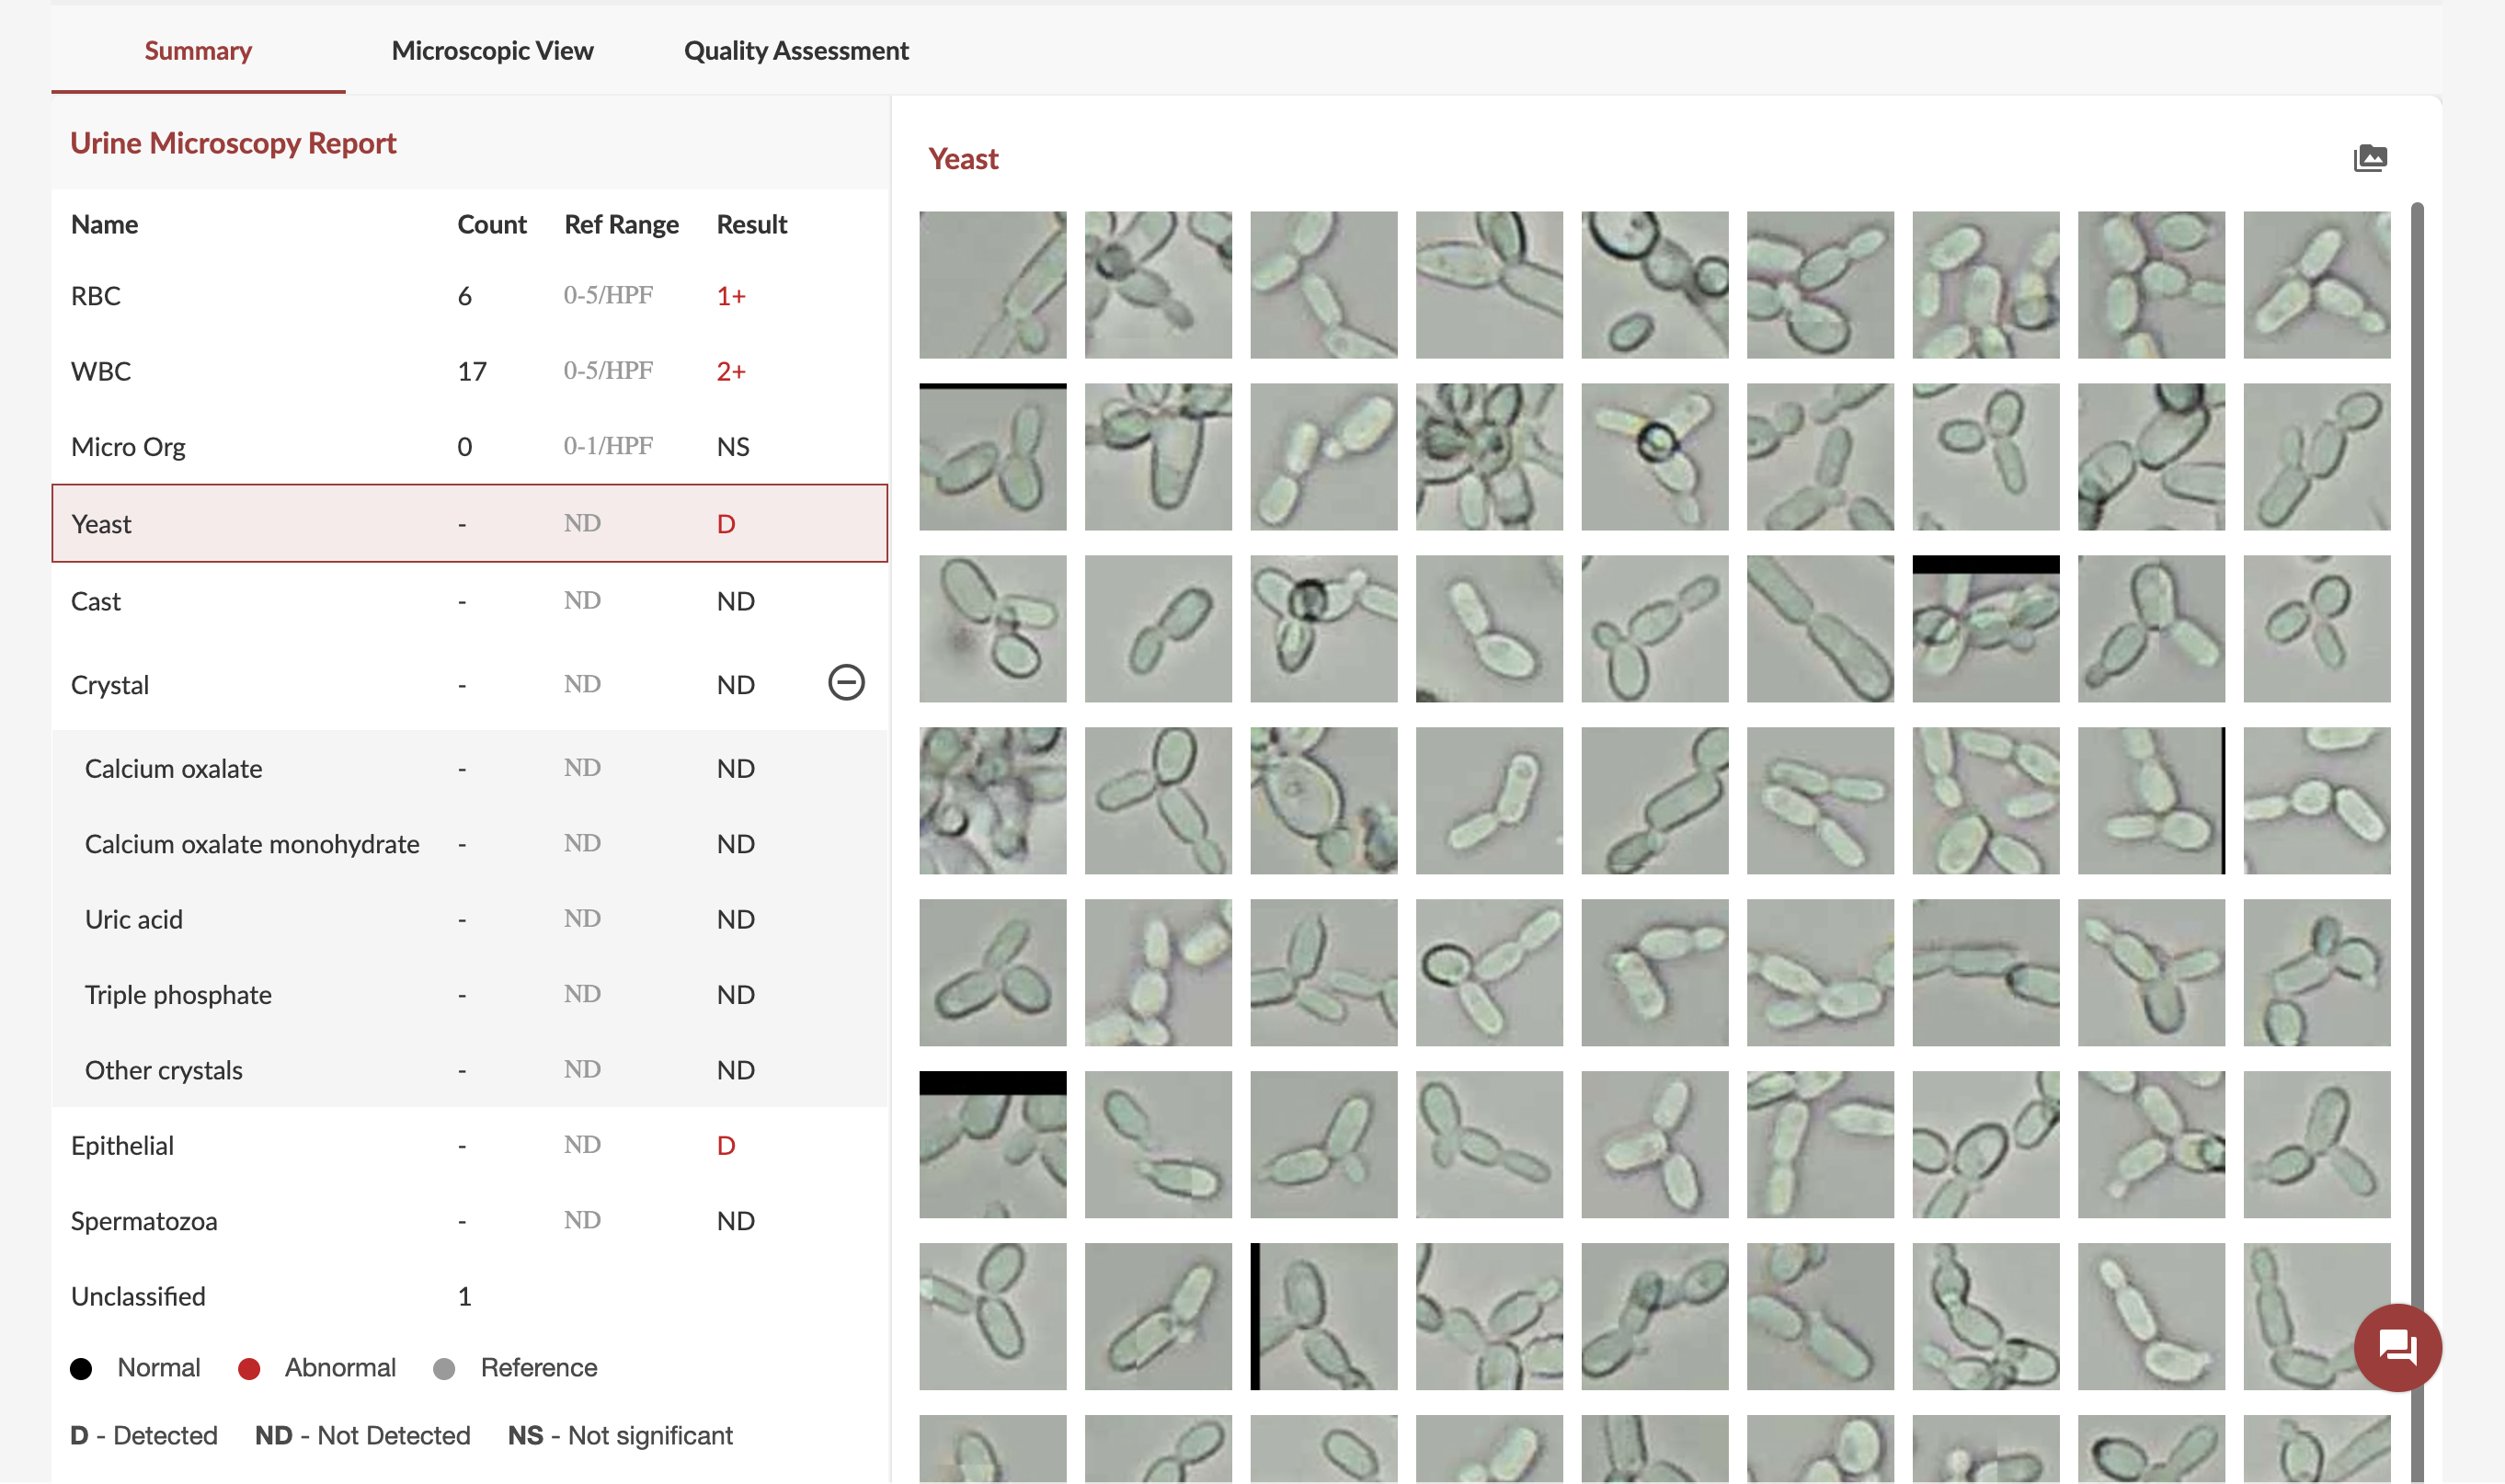Collapse the Crystal row with minus icon
The height and width of the screenshot is (1484, 2505).
846,683
